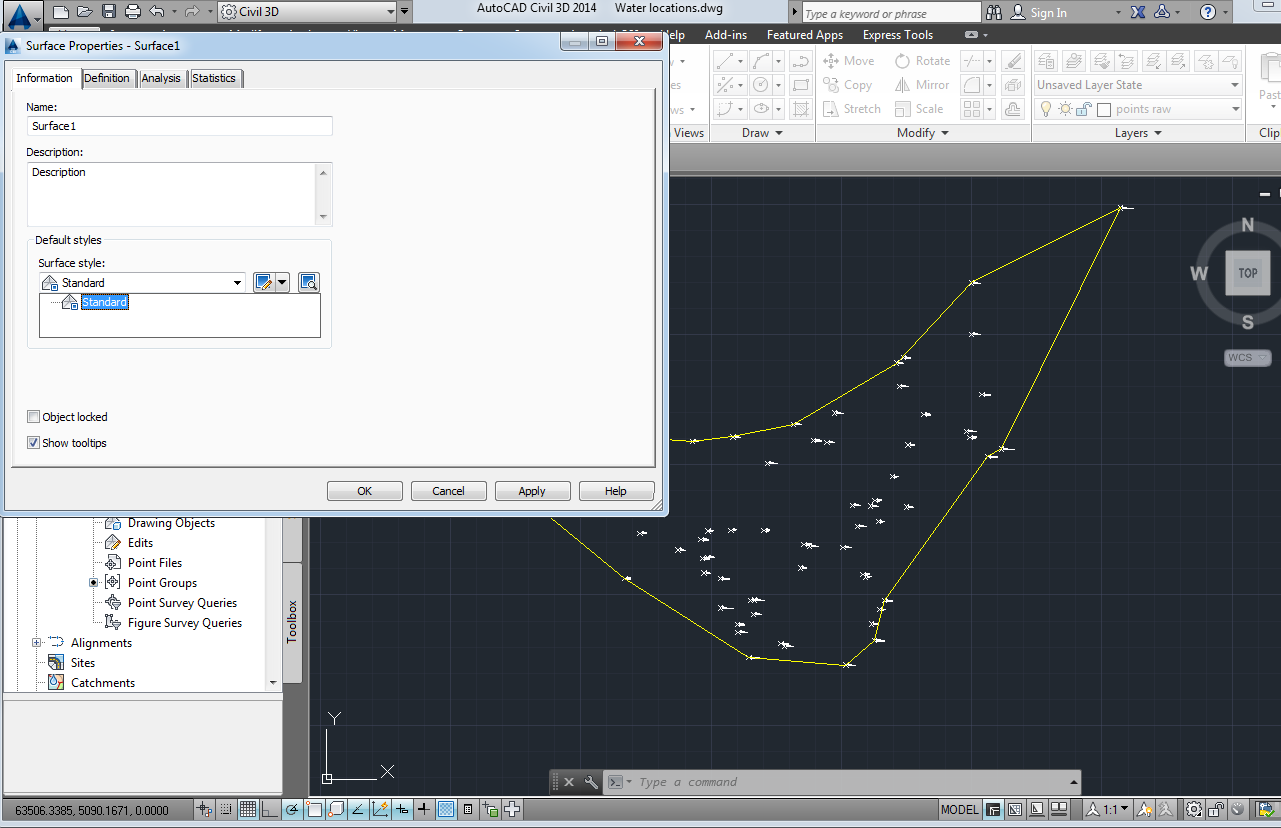Focus the keyword or phrase search field

click(892, 13)
